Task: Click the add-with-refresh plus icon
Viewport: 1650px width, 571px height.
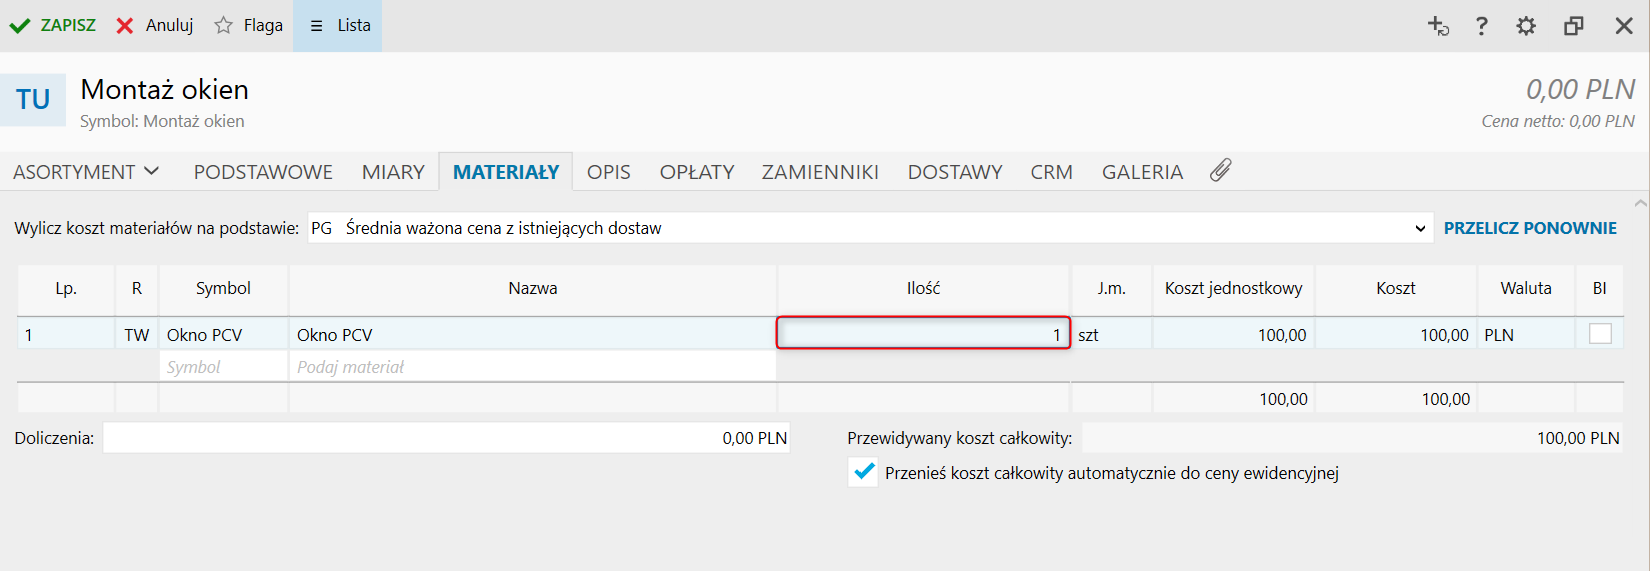Action: coord(1438,26)
